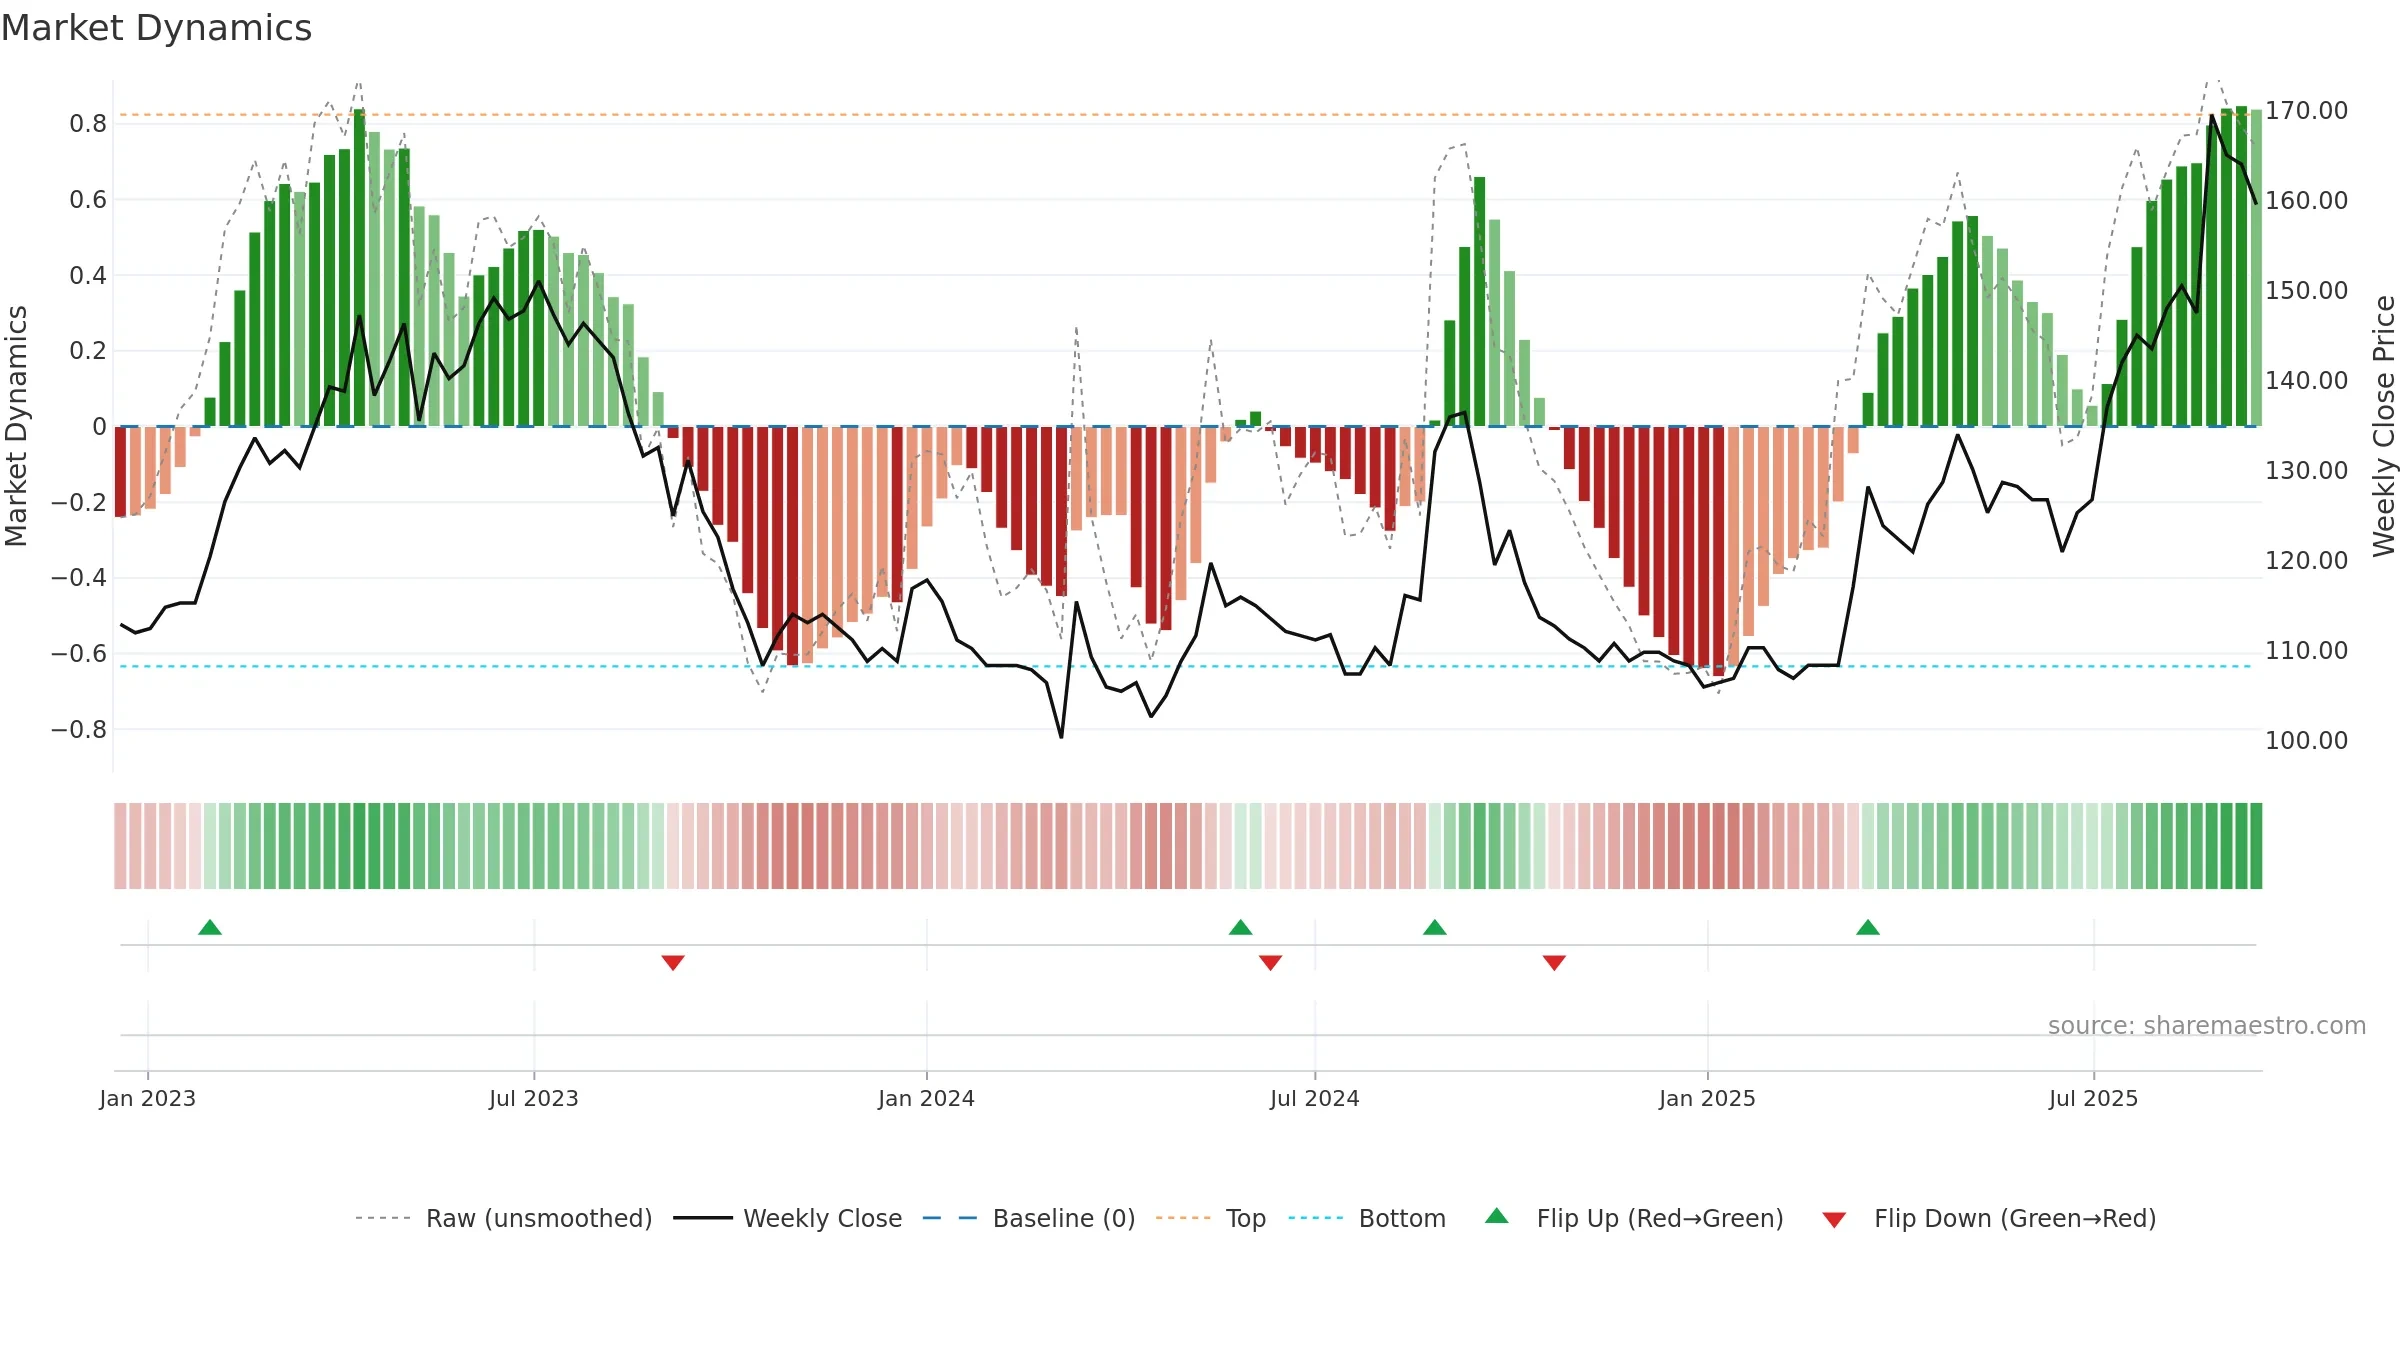Viewport: 2400px width, 1350px height.
Task: Click the Jul 2024 x-axis label
Action: pyautogui.click(x=1315, y=1098)
